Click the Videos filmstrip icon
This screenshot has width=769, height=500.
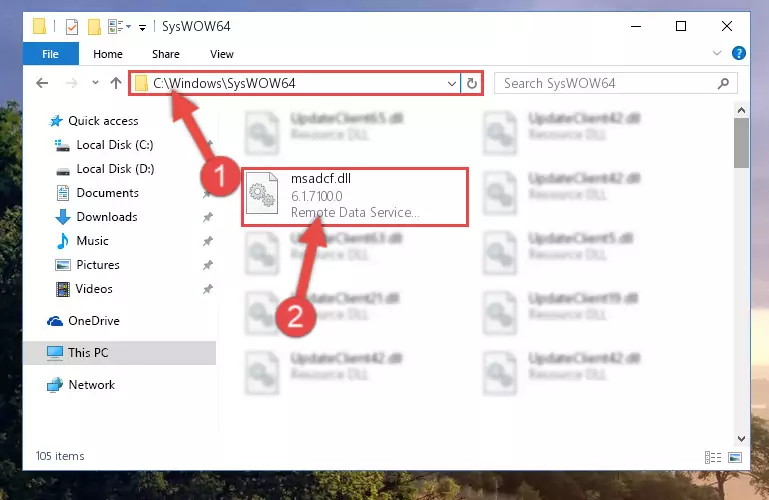[63, 289]
